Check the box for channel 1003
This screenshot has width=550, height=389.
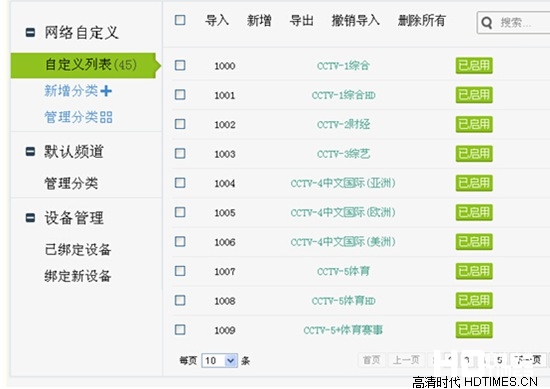point(180,153)
